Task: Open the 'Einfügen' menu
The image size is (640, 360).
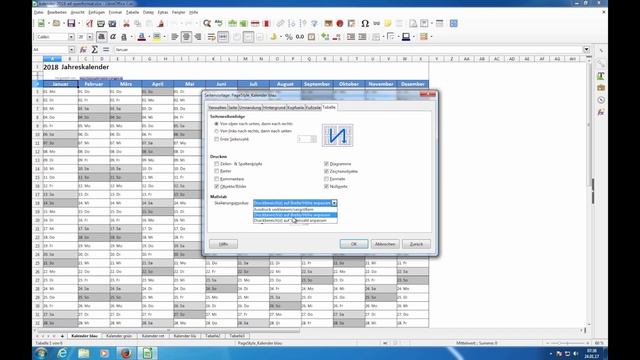Action: click(x=96, y=12)
